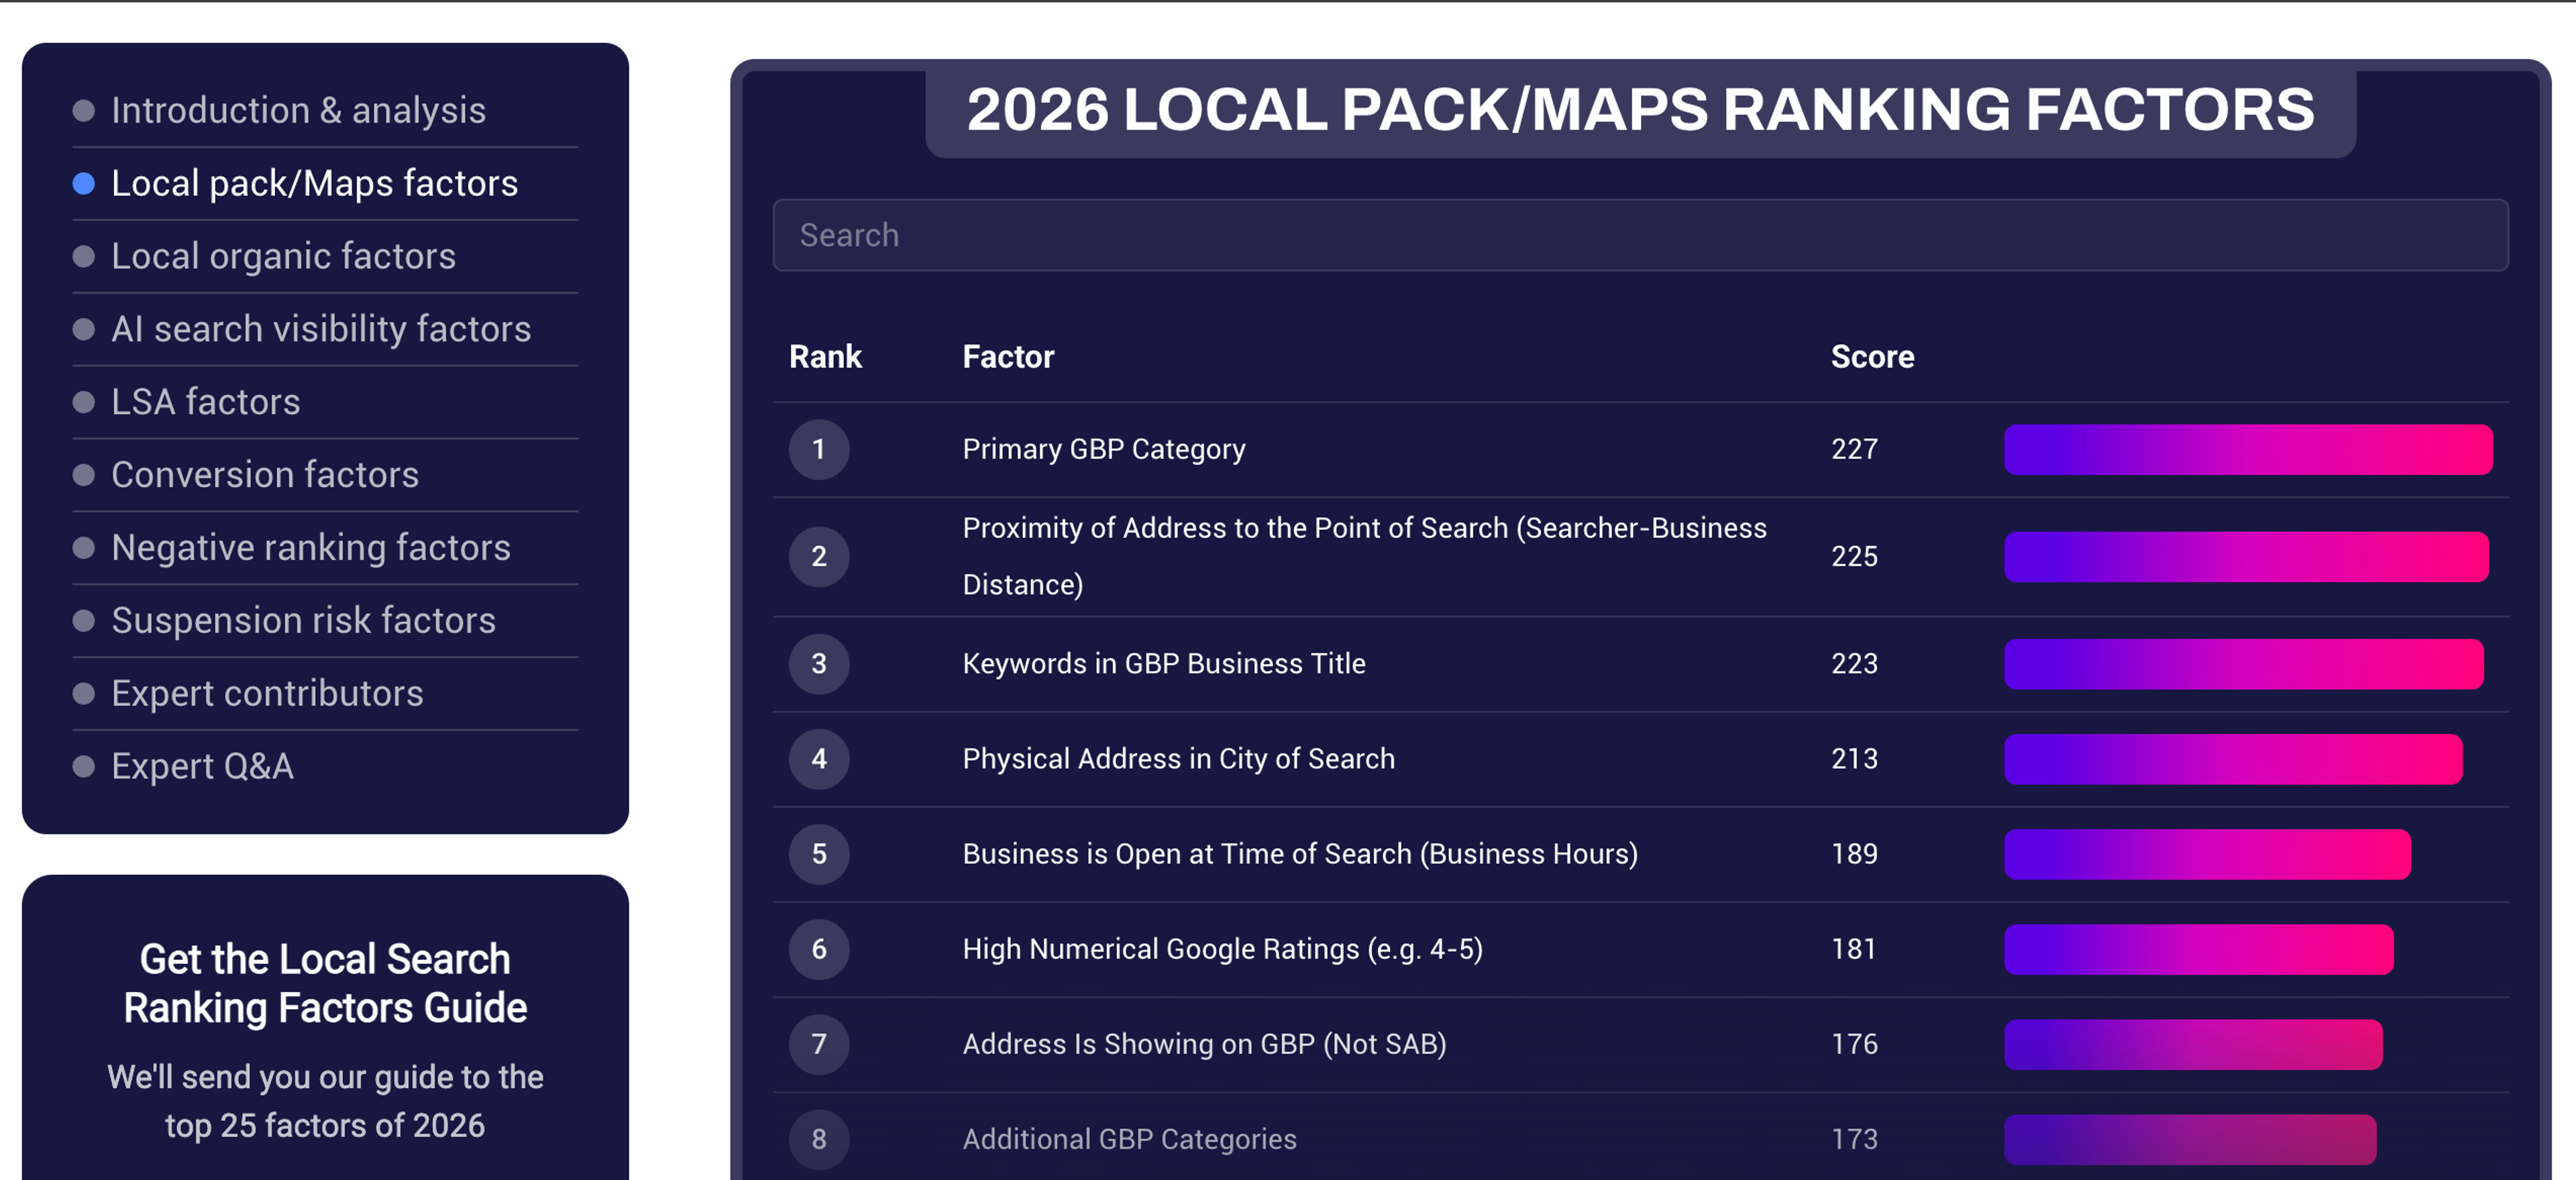Click score value 225

click(1854, 556)
